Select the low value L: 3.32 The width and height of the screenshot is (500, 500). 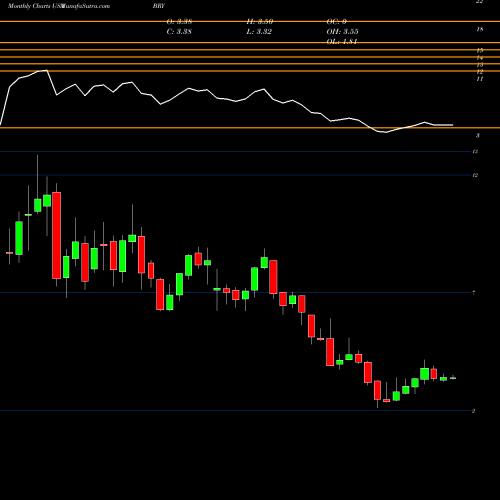pos(259,32)
